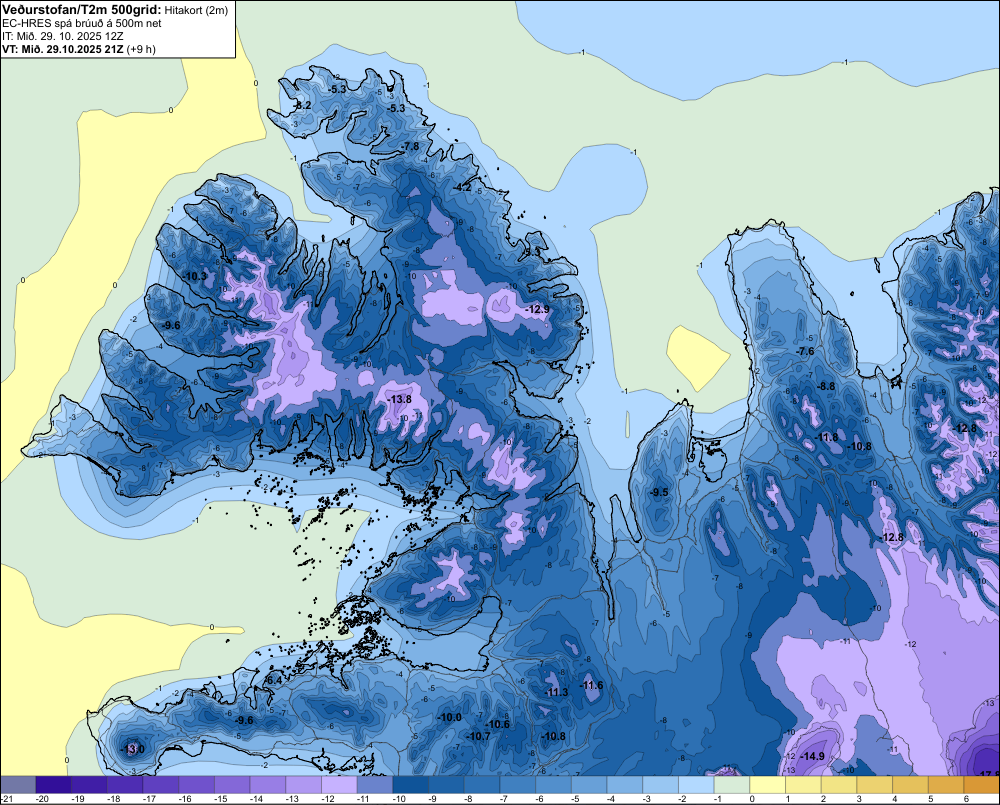Select the legend swatch labeled -19
Image resolution: width=1000 pixels, height=805 pixels.
pyautogui.click(x=89, y=784)
